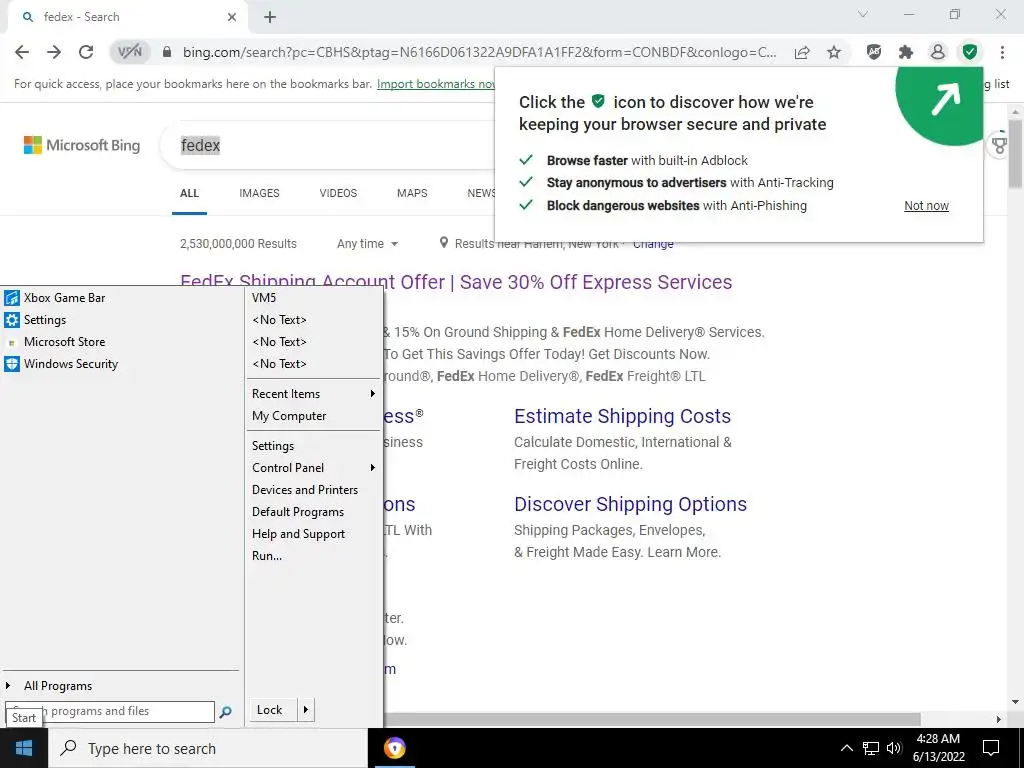Select the ALL search tab
This screenshot has height=768, width=1024.
click(189, 193)
